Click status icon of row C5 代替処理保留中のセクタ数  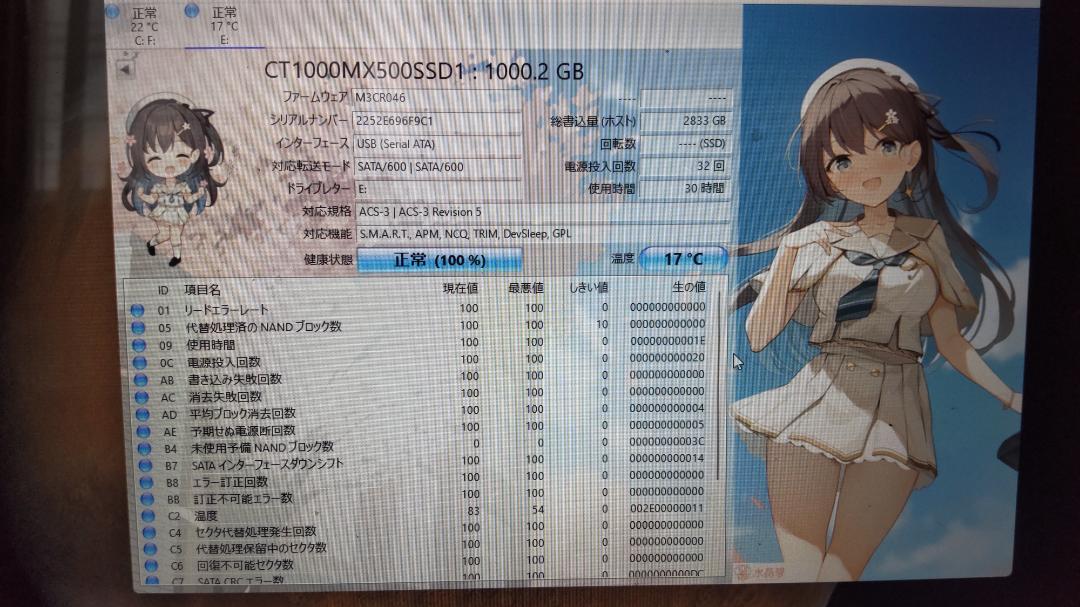[150, 549]
